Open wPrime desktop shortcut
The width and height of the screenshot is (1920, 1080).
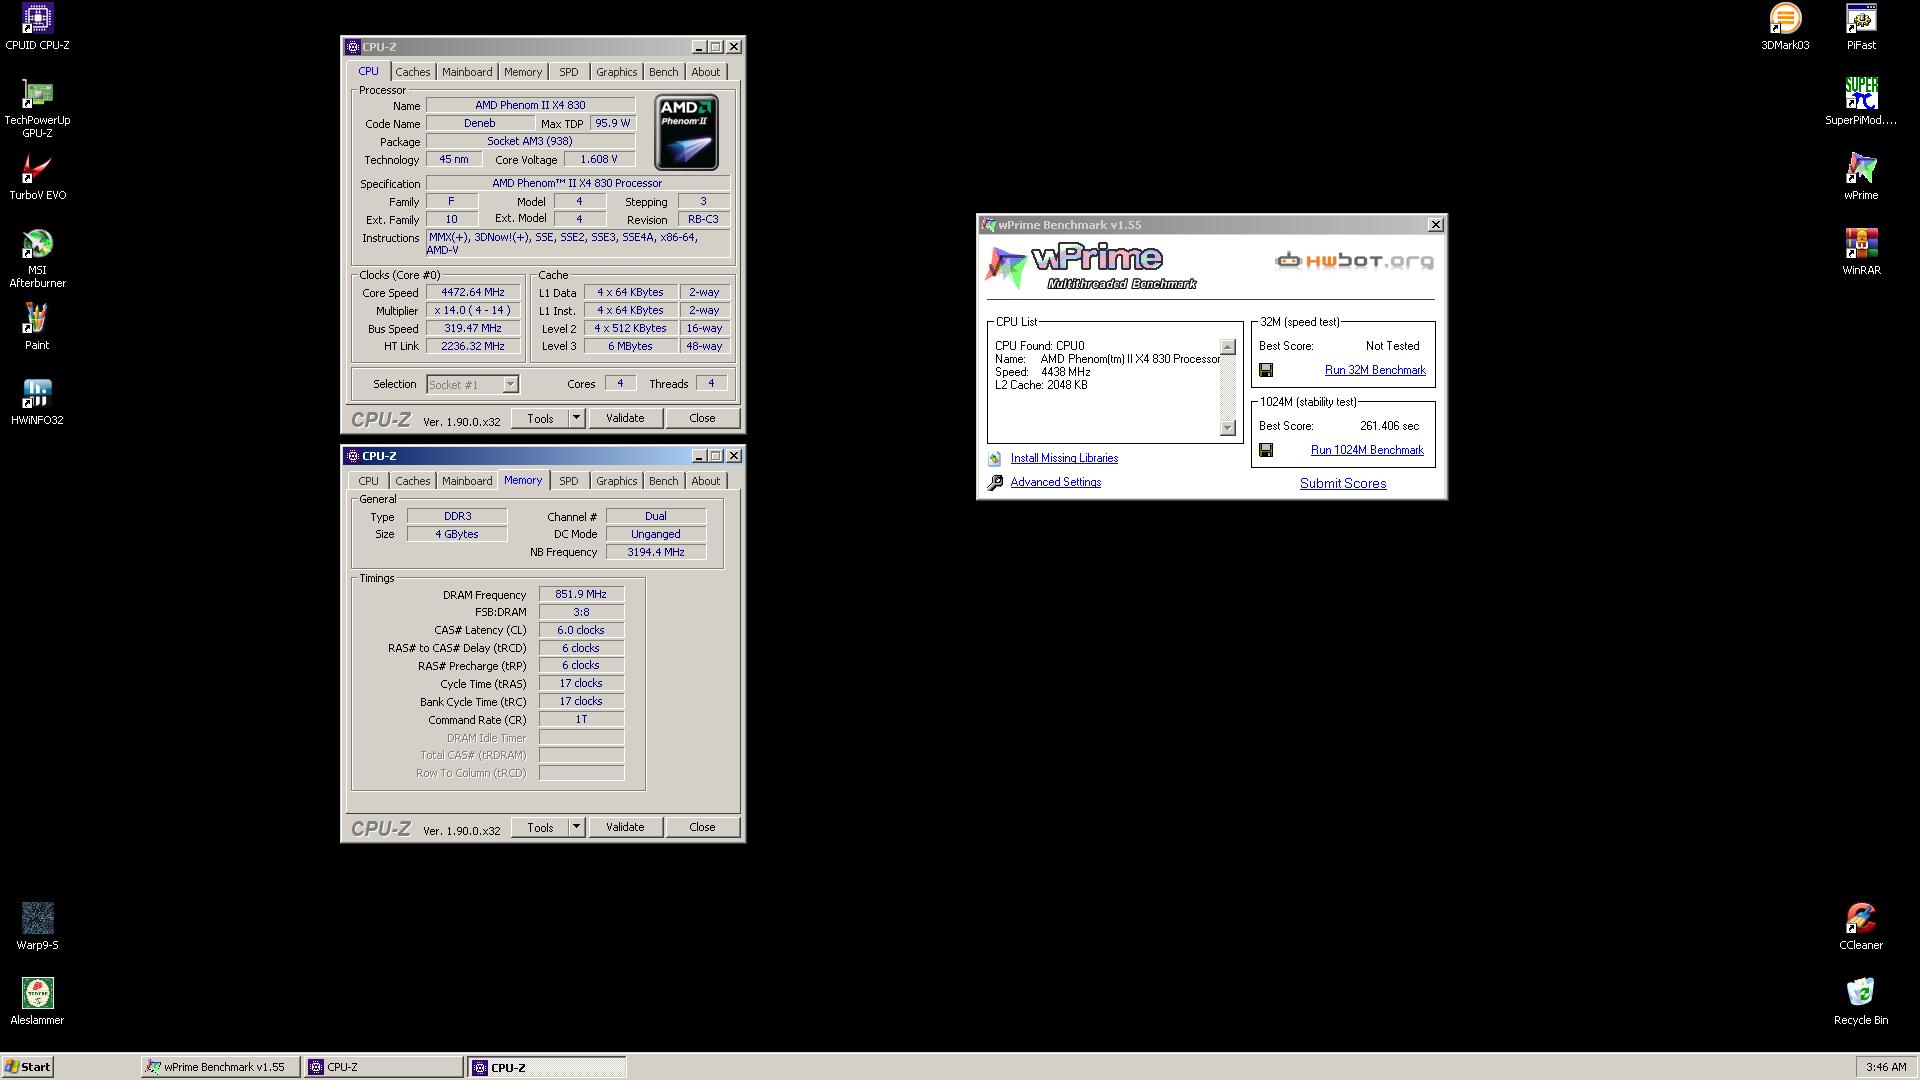[x=1861, y=177]
